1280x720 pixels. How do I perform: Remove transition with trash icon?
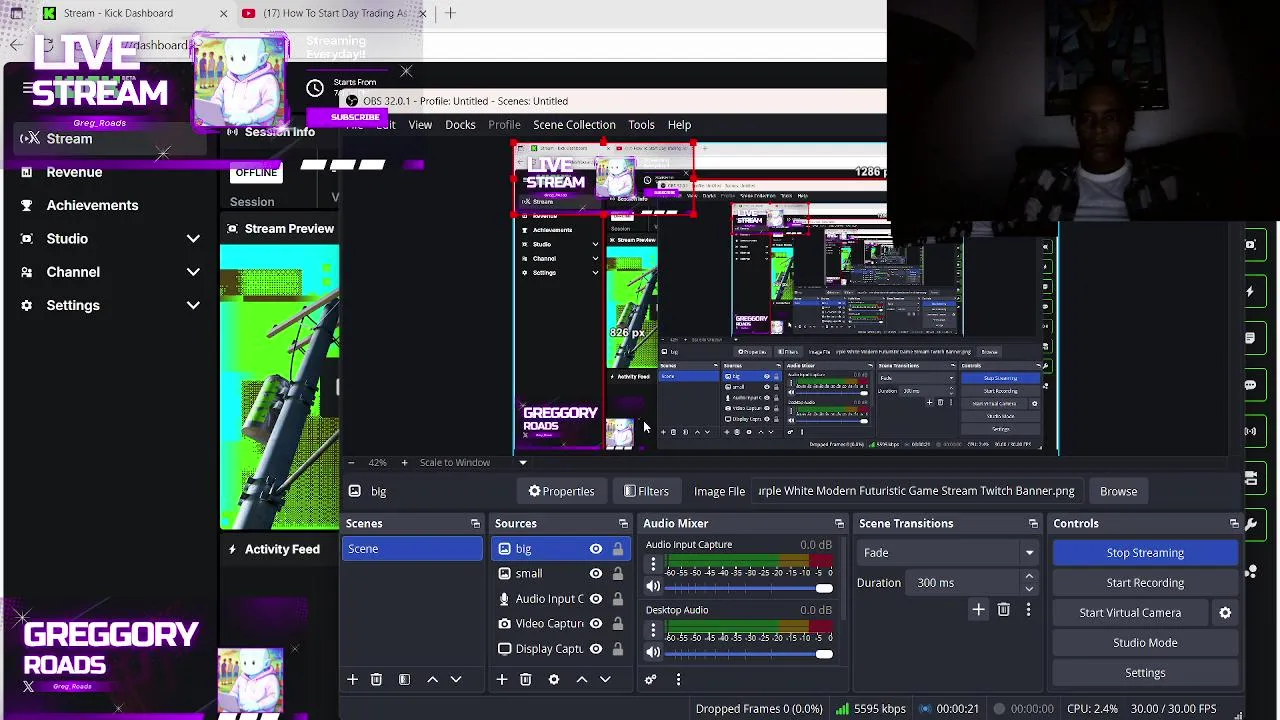click(x=1003, y=609)
